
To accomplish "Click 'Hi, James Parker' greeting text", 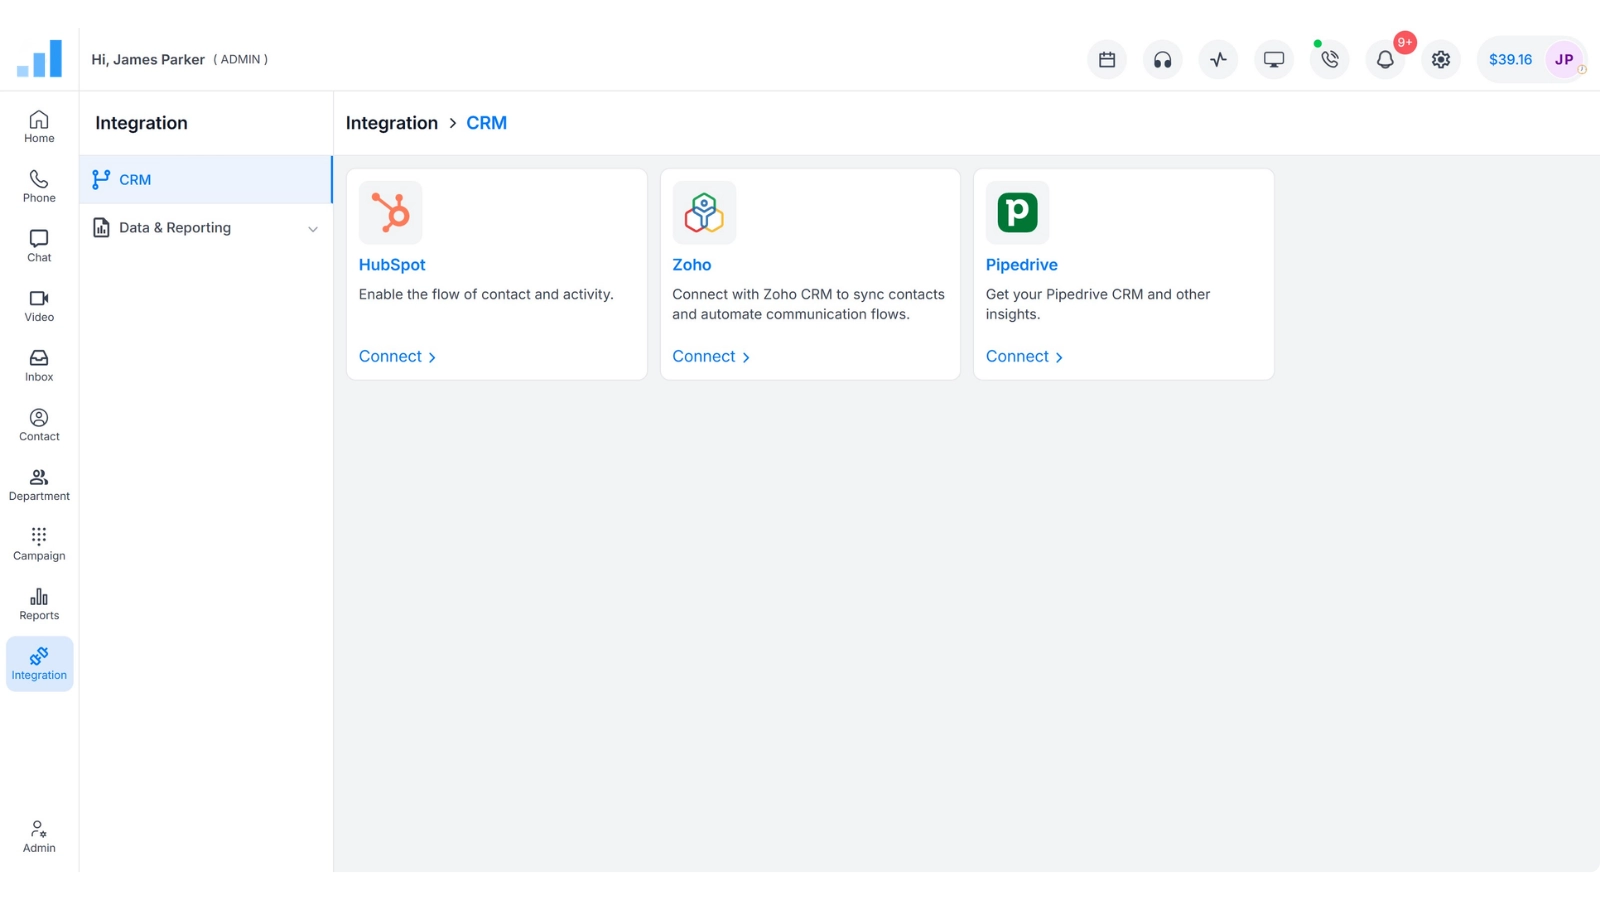I will [x=148, y=59].
